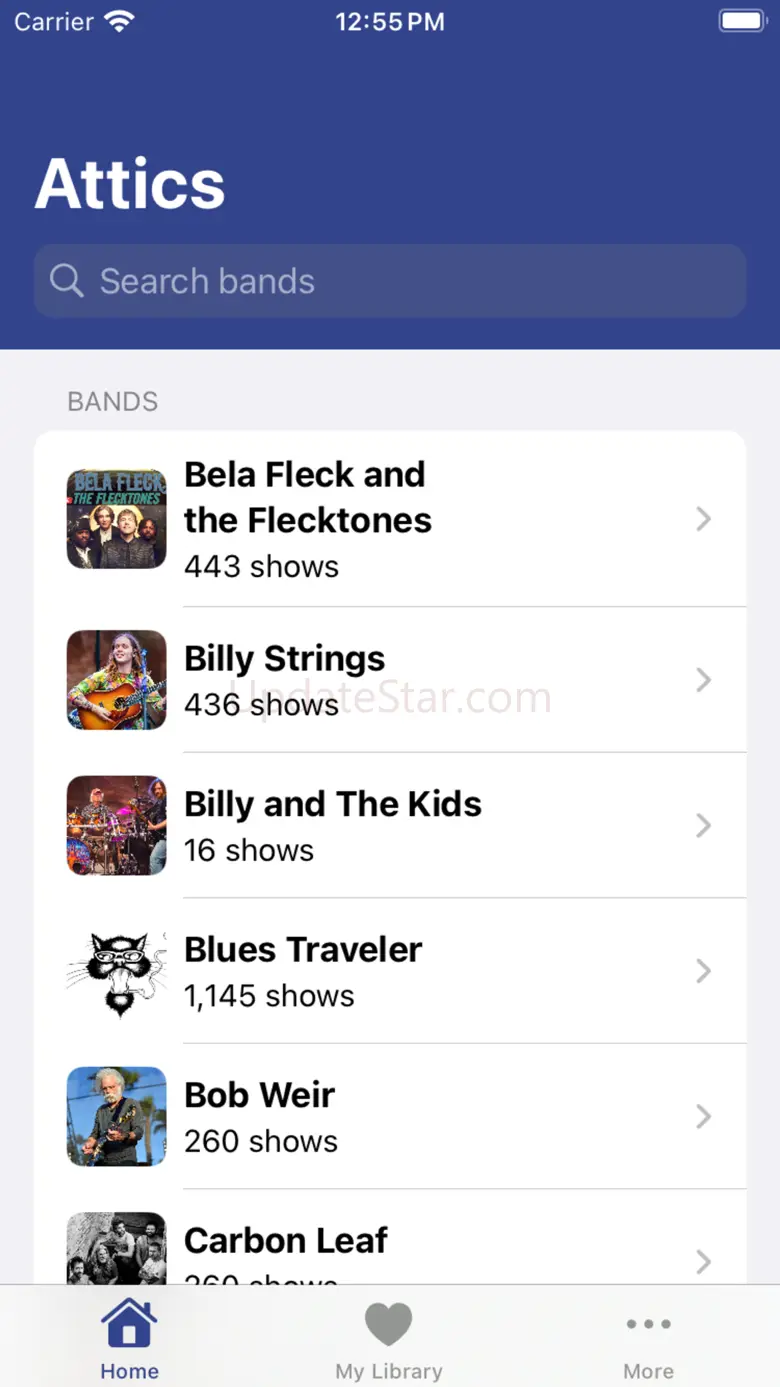Tap the battery indicator icon
The image size is (780, 1387).
coord(742,21)
